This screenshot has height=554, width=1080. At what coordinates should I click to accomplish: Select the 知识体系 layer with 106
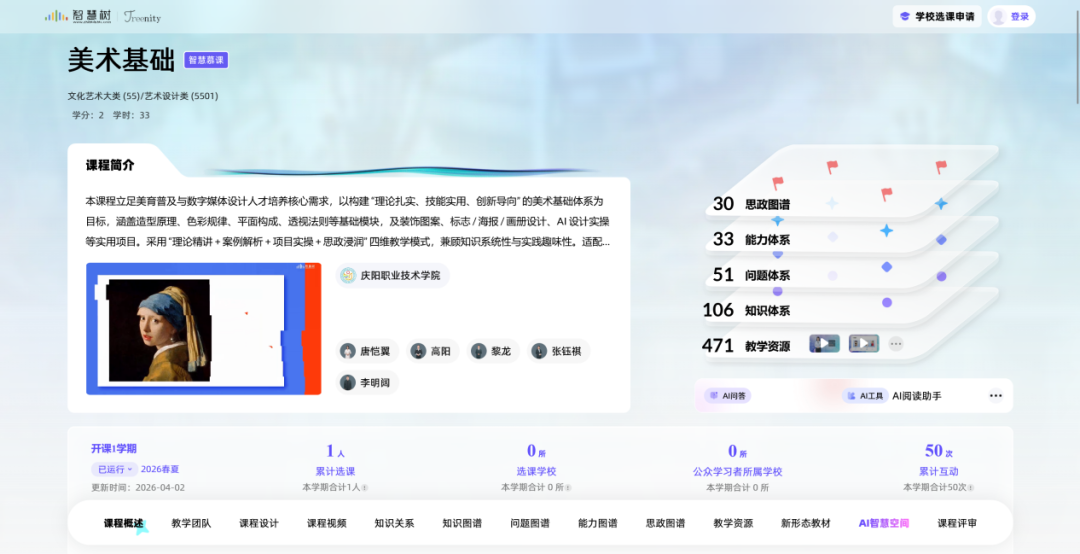pos(746,310)
